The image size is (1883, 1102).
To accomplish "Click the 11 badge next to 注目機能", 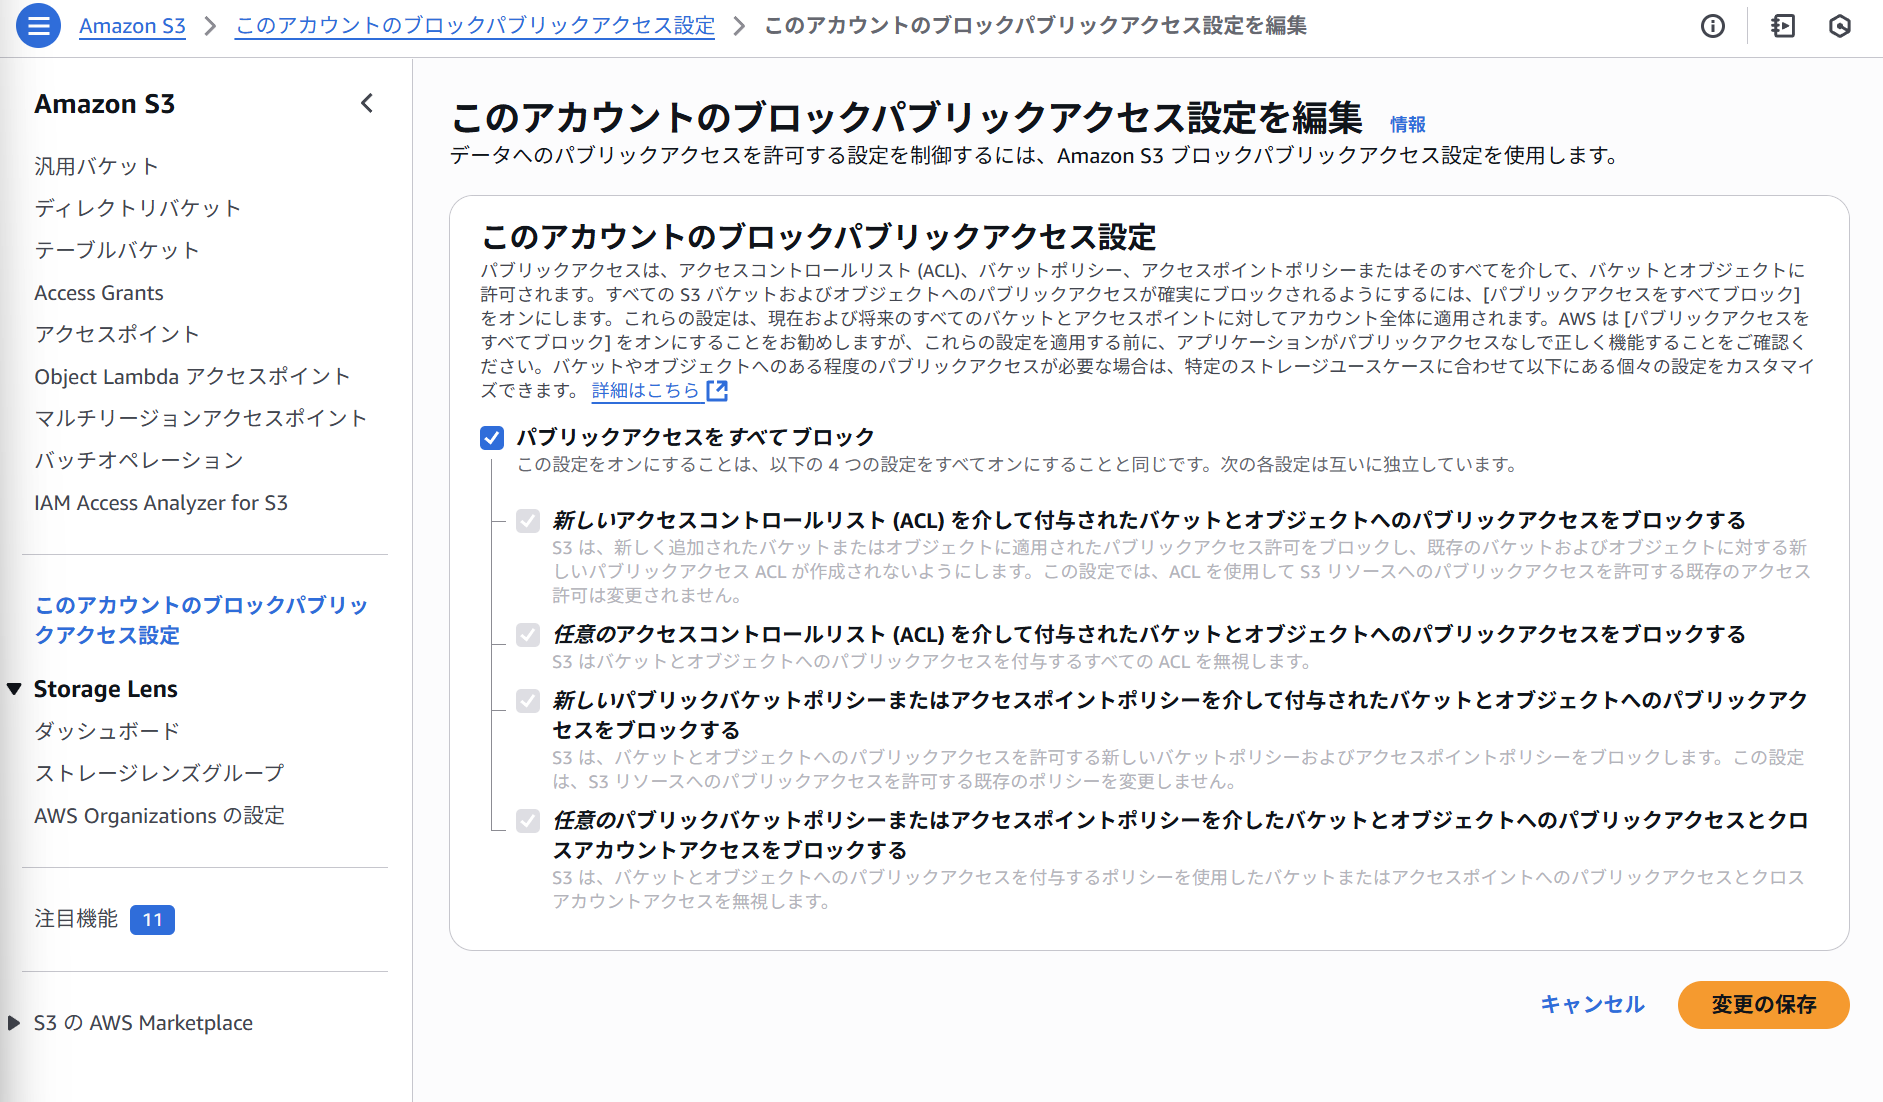I will [152, 919].
